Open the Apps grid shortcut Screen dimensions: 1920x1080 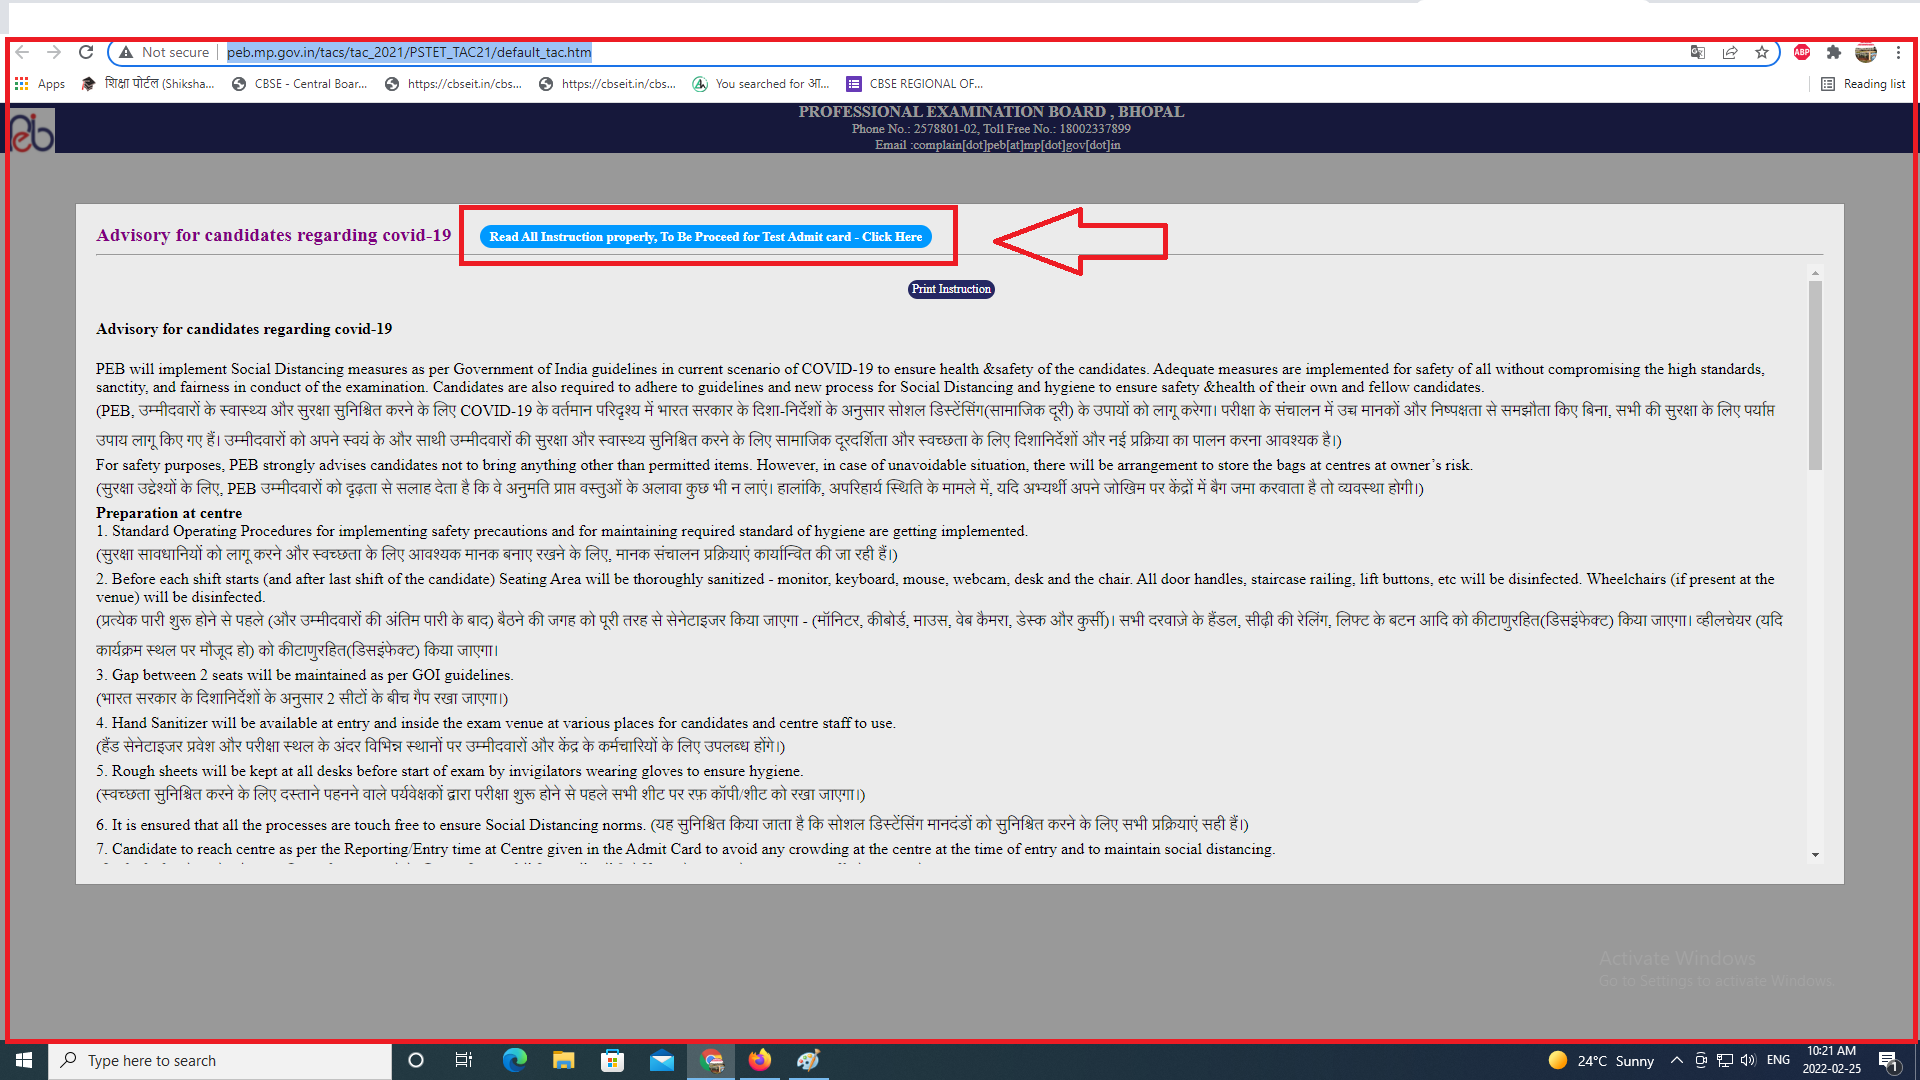tap(40, 84)
